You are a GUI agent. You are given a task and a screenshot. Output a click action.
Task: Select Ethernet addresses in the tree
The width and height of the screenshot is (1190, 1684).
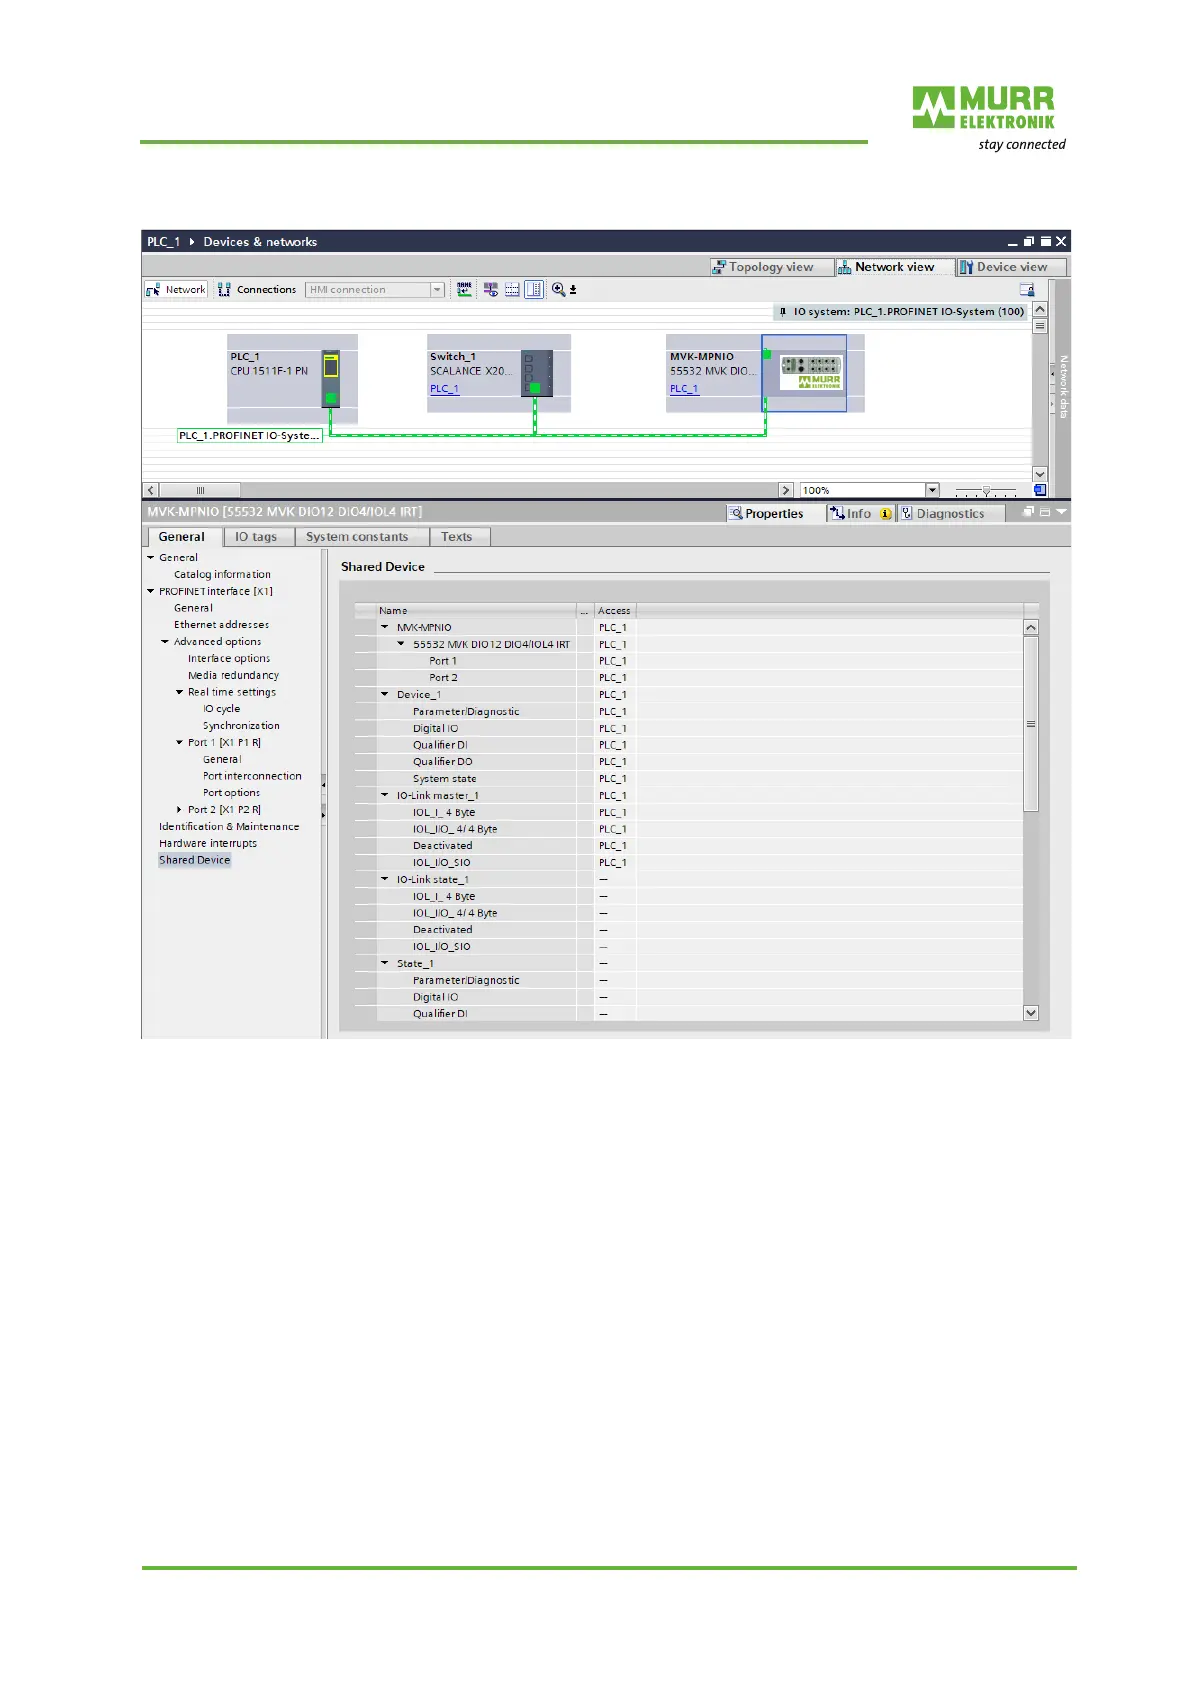221,625
